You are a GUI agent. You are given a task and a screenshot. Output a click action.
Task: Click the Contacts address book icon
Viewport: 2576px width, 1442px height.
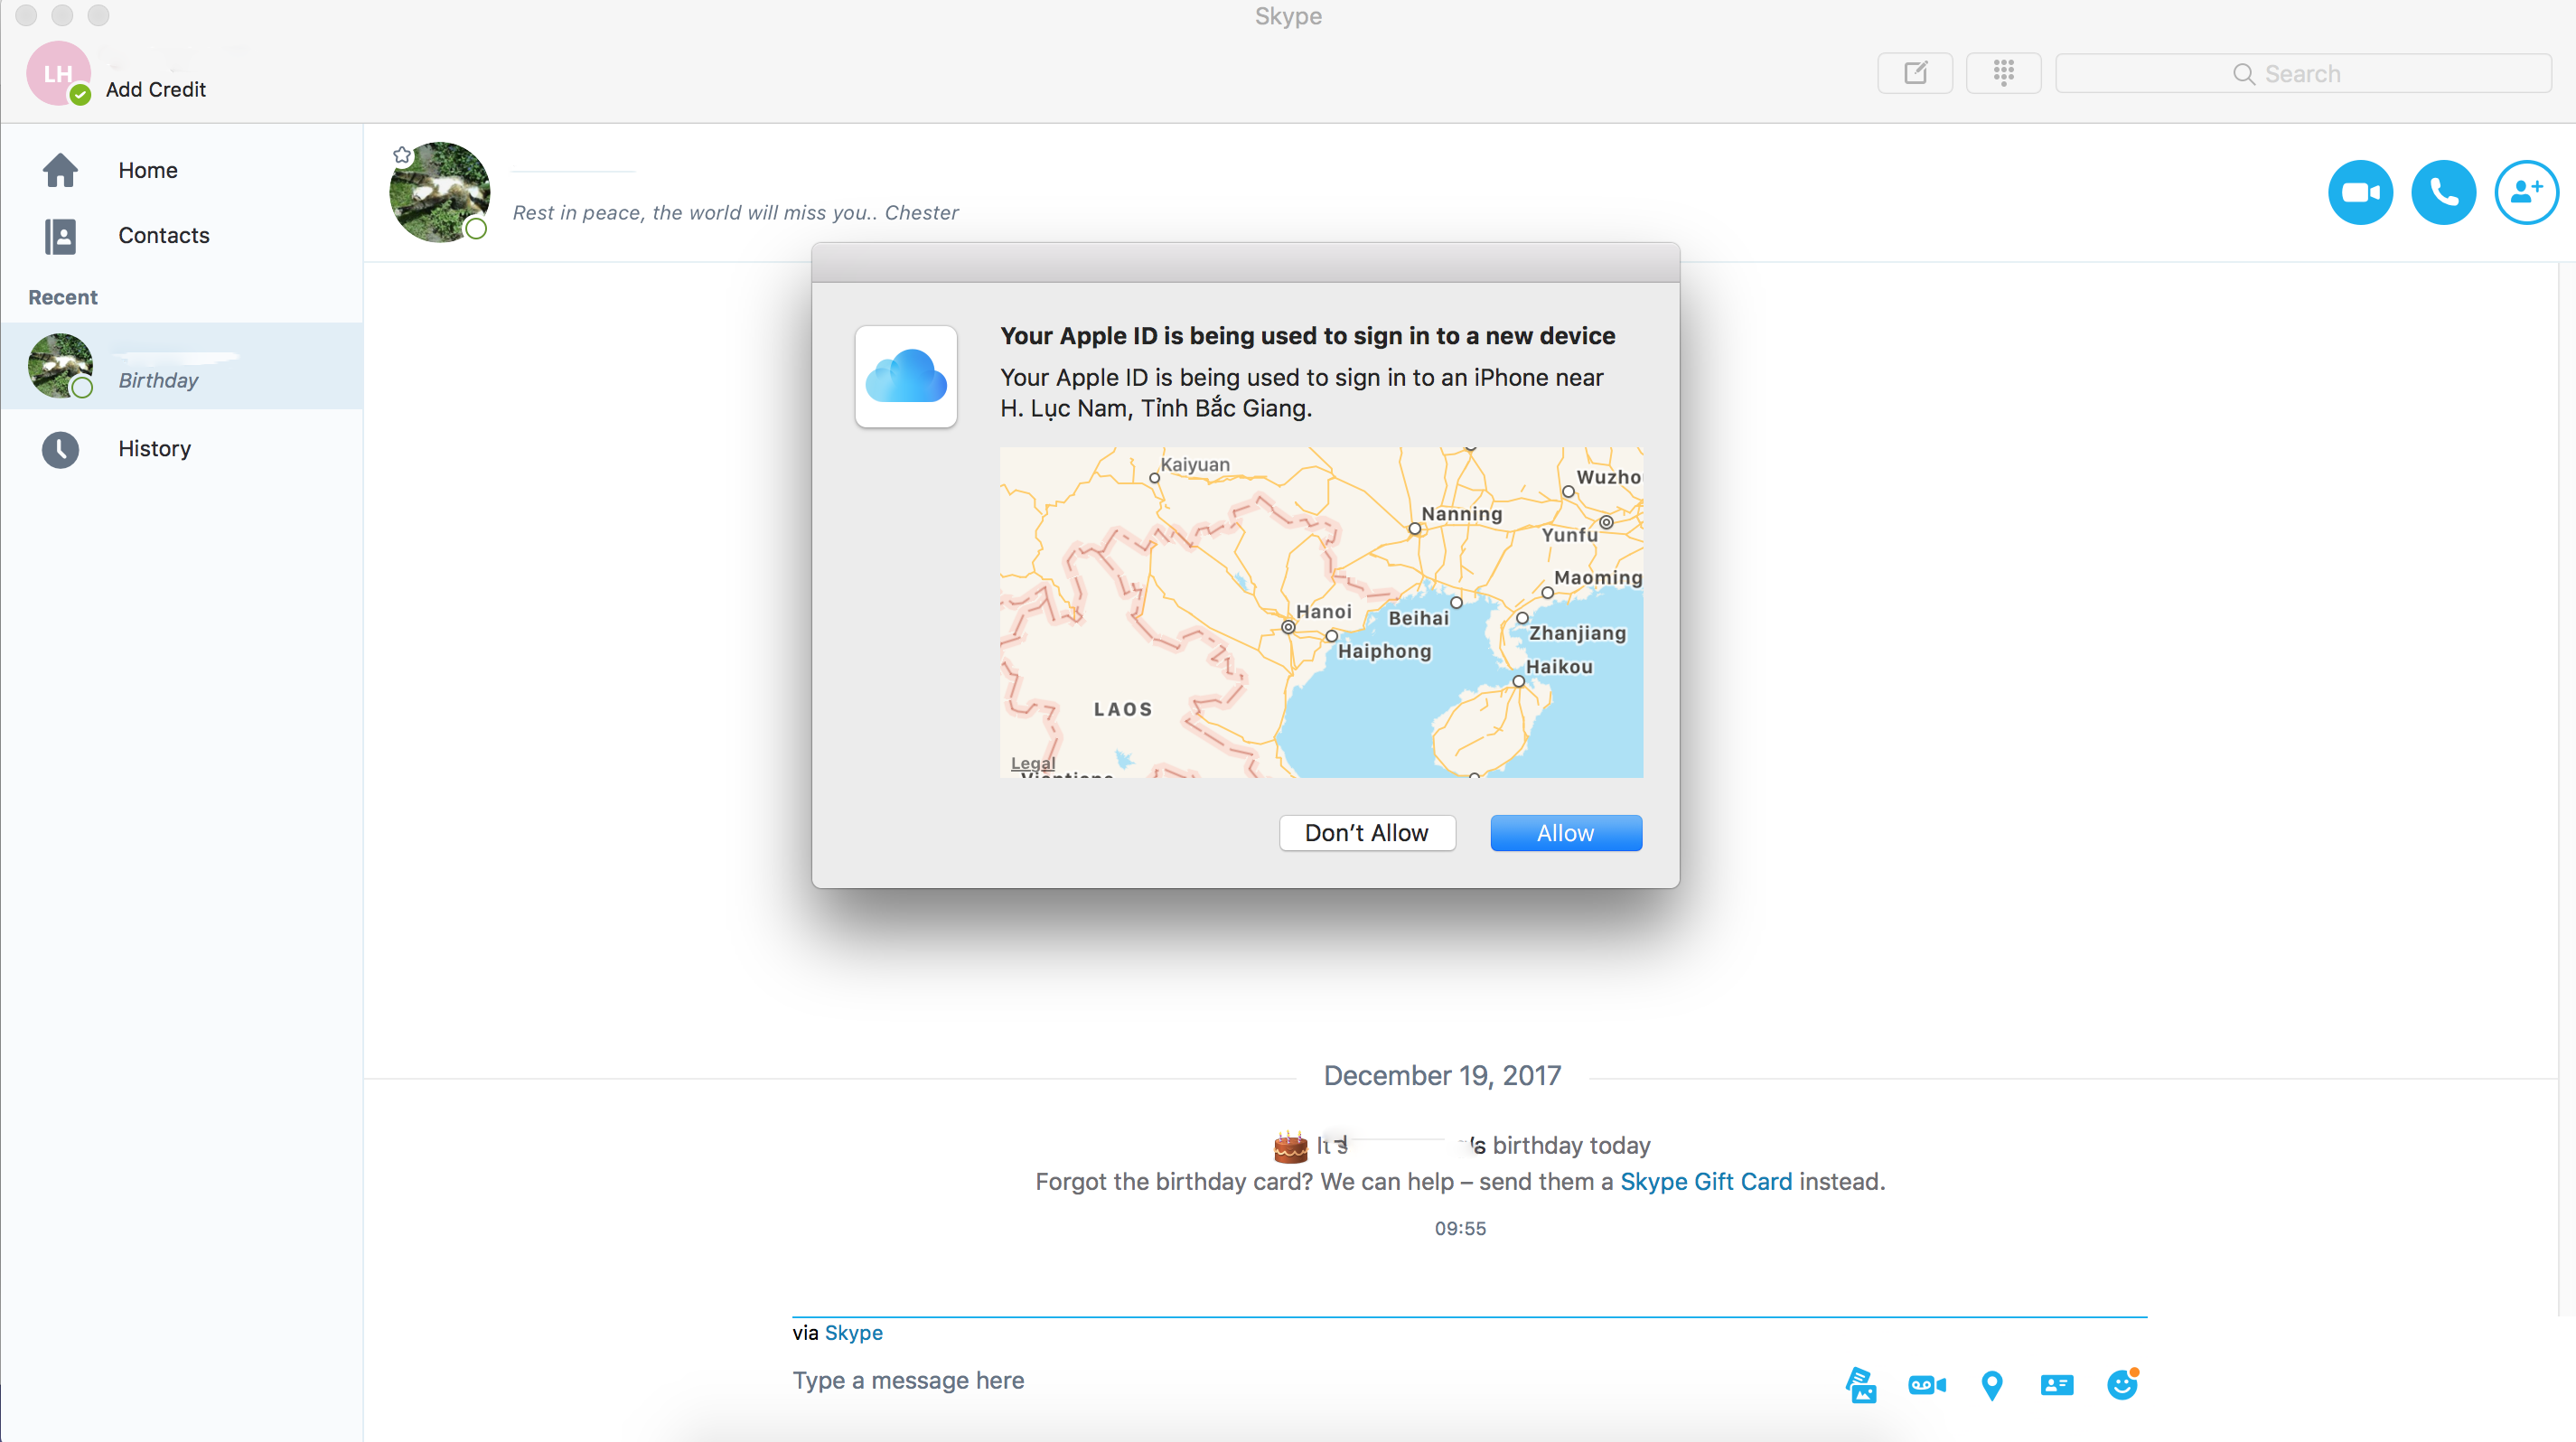click(x=60, y=236)
